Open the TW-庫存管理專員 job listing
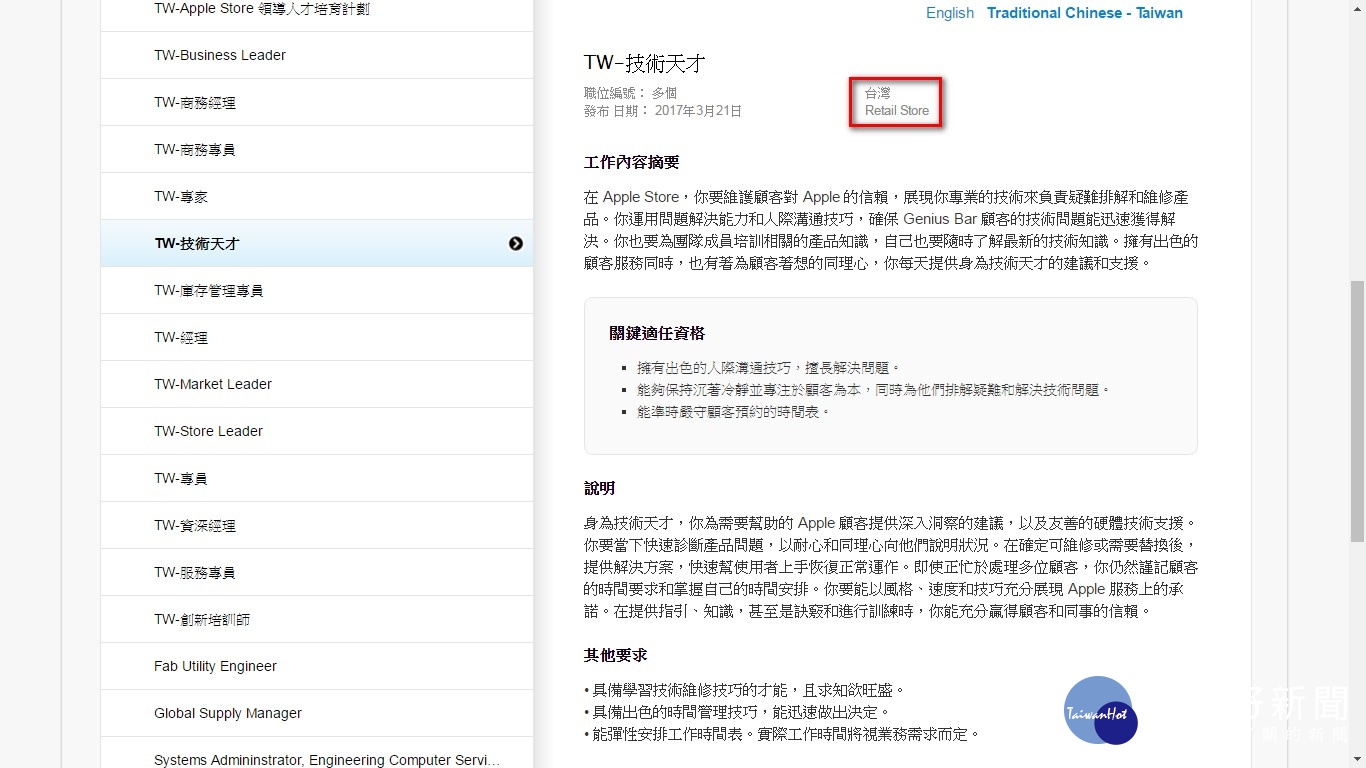Screen dimensions: 1366x768 (316, 290)
